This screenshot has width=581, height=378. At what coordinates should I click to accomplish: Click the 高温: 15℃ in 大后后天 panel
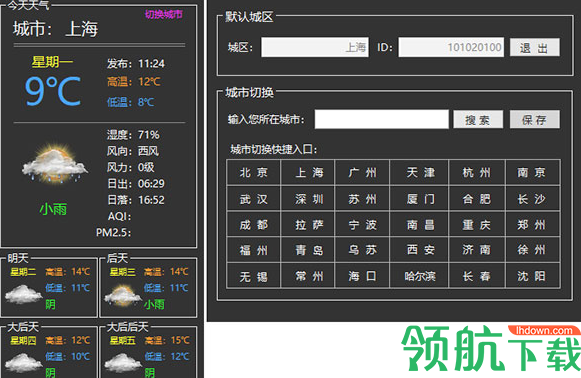167,340
